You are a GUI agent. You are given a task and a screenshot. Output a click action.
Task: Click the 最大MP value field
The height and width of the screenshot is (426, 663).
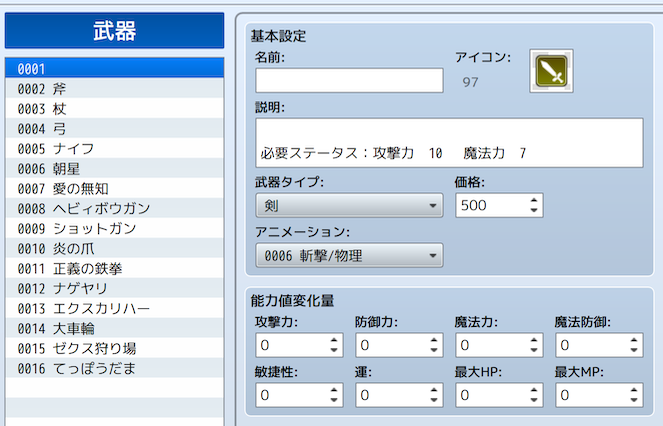coord(589,395)
